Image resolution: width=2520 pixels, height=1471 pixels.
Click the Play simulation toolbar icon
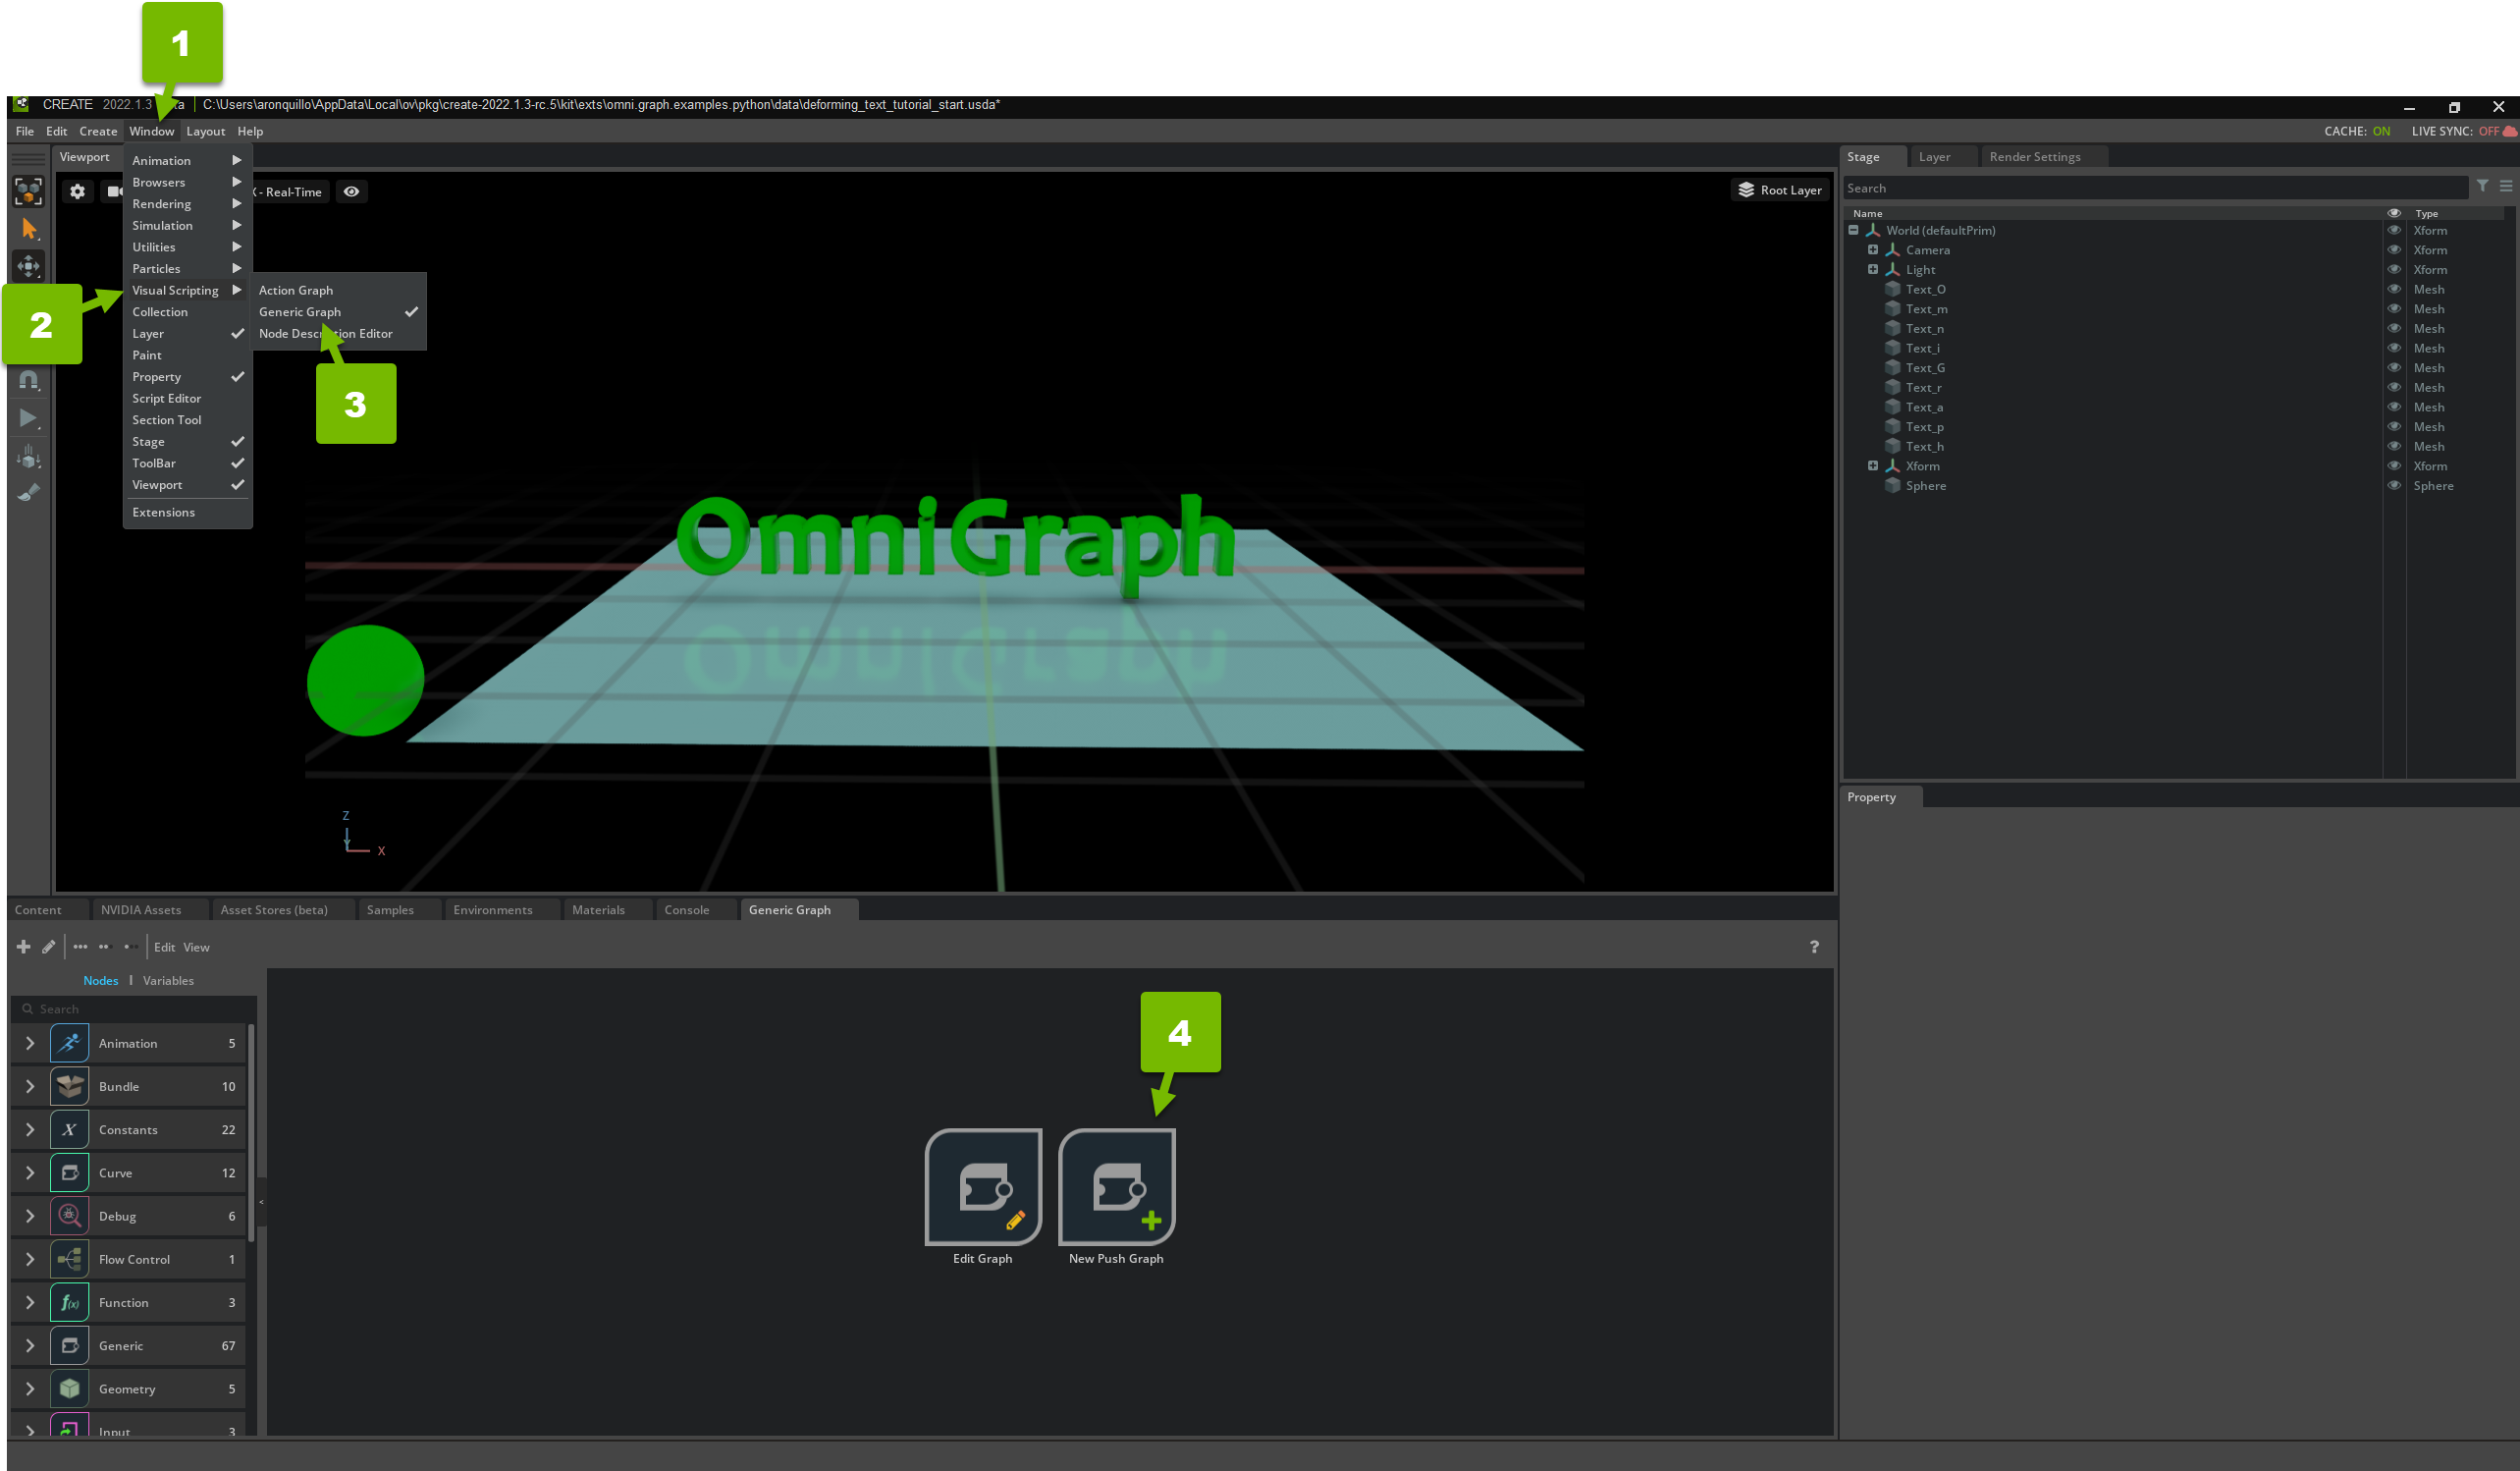29,418
